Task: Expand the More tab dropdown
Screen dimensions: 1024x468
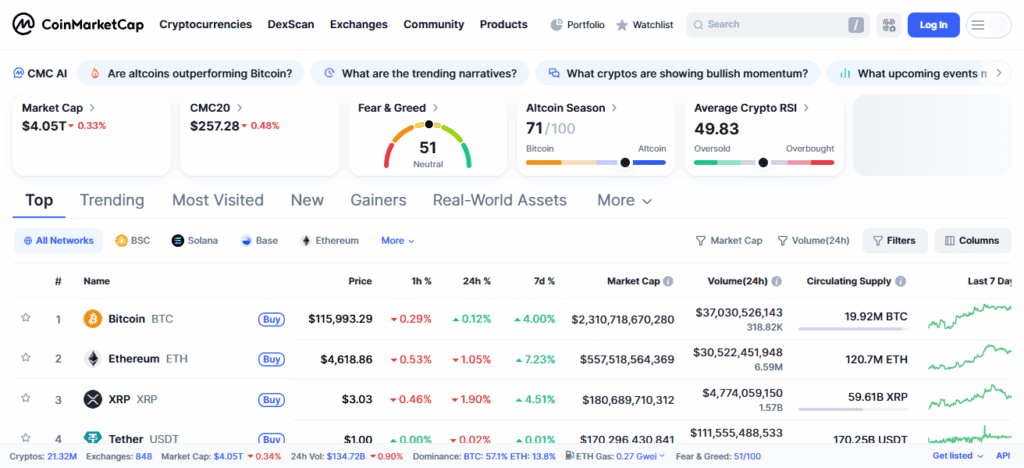Action: 624,200
